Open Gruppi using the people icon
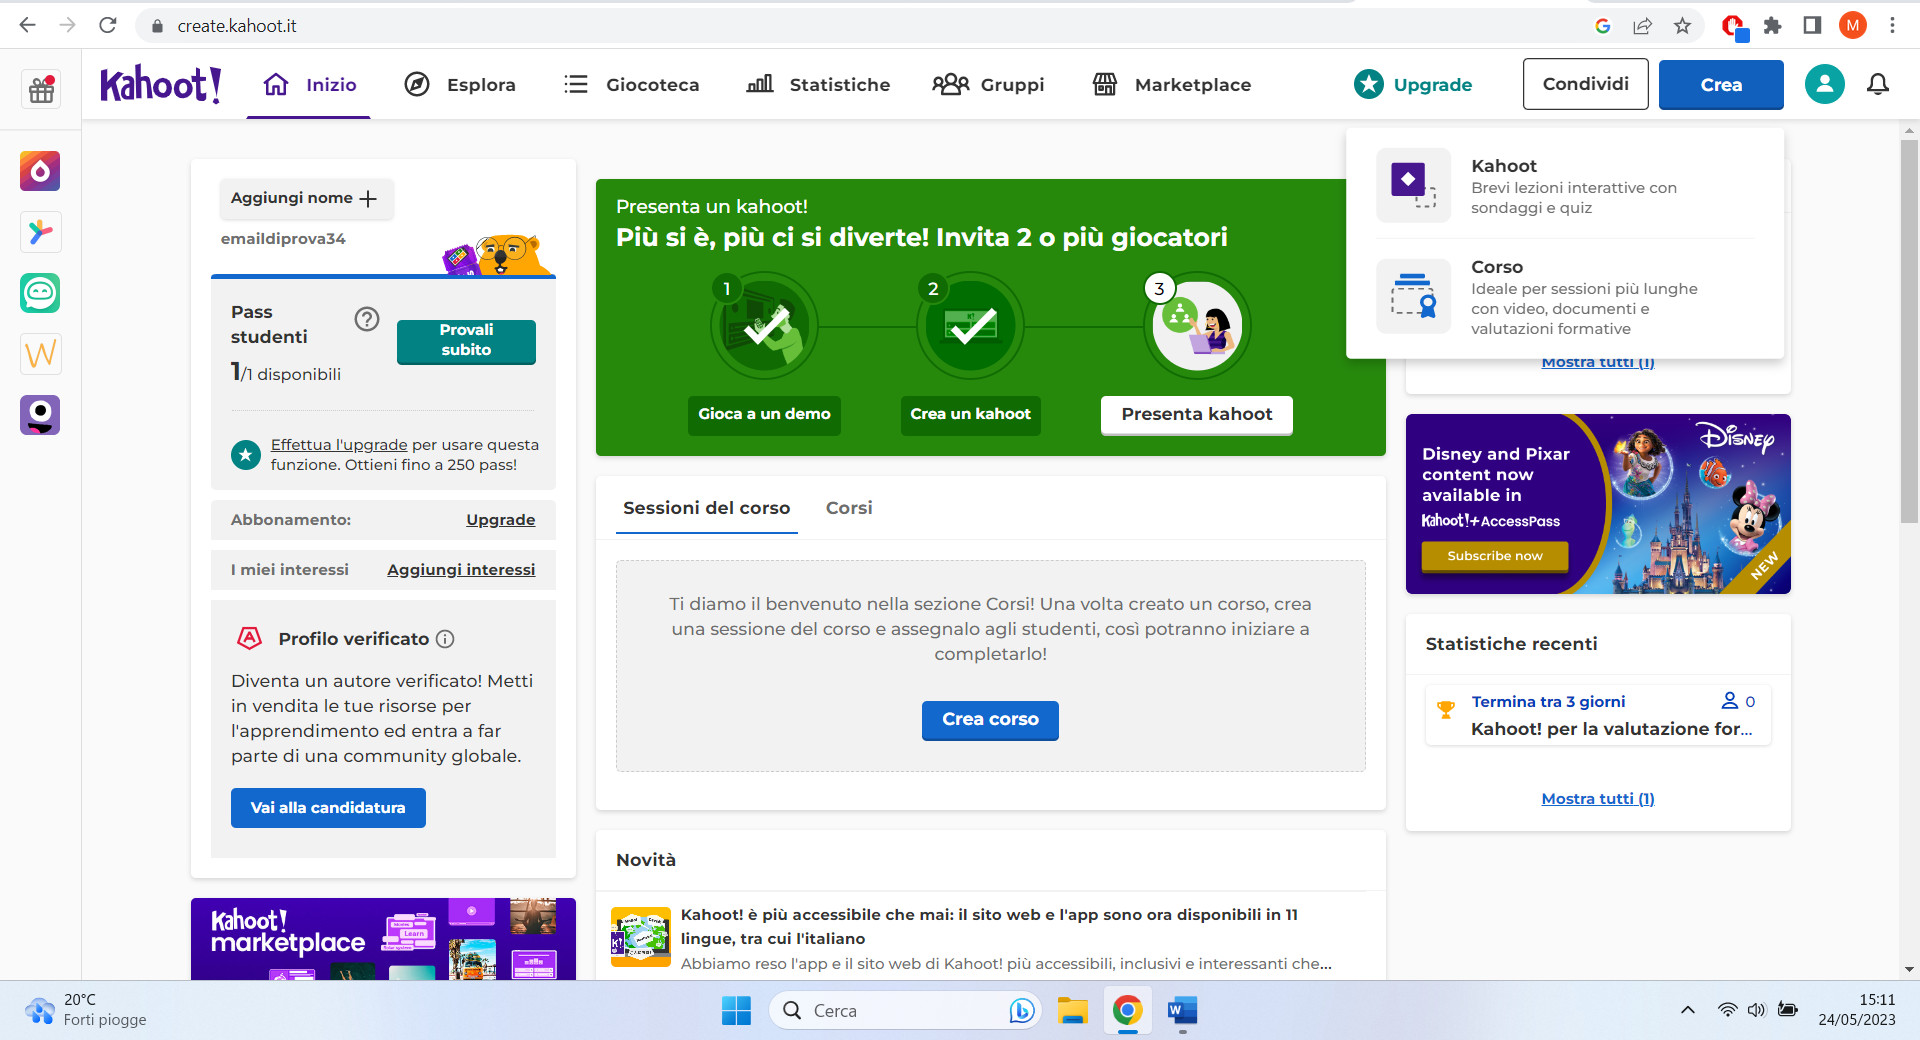The image size is (1920, 1040). pos(952,85)
